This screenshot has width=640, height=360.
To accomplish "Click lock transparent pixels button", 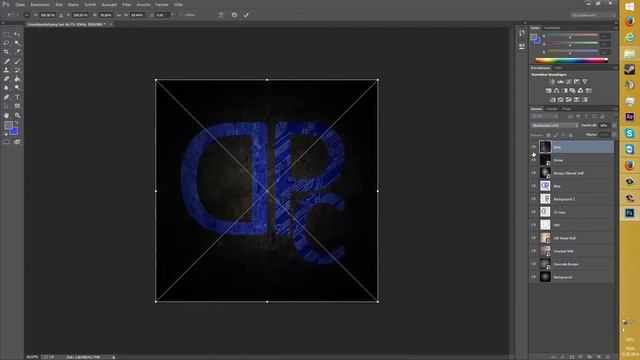I will point(548,135).
